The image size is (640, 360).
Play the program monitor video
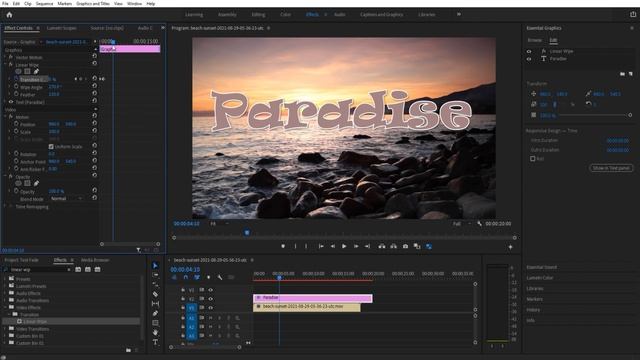click(344, 246)
